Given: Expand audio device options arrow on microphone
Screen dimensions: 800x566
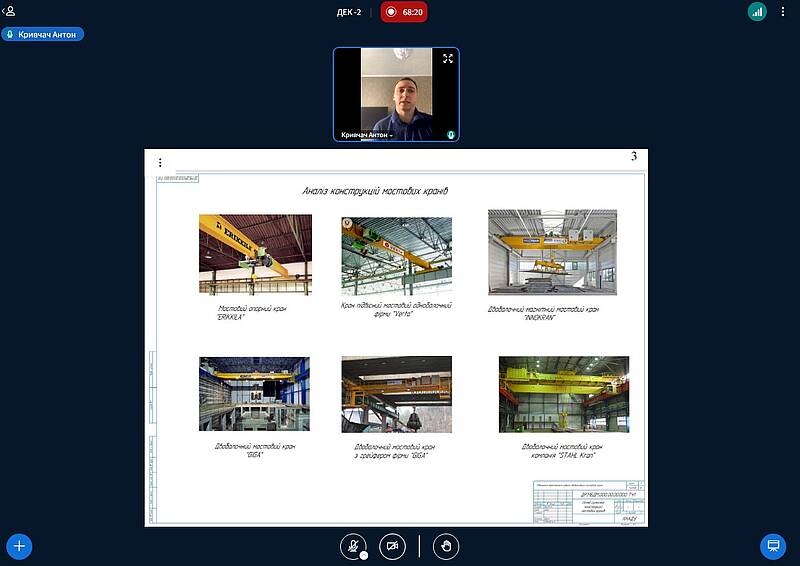Looking at the screenshot, I should point(364,555).
